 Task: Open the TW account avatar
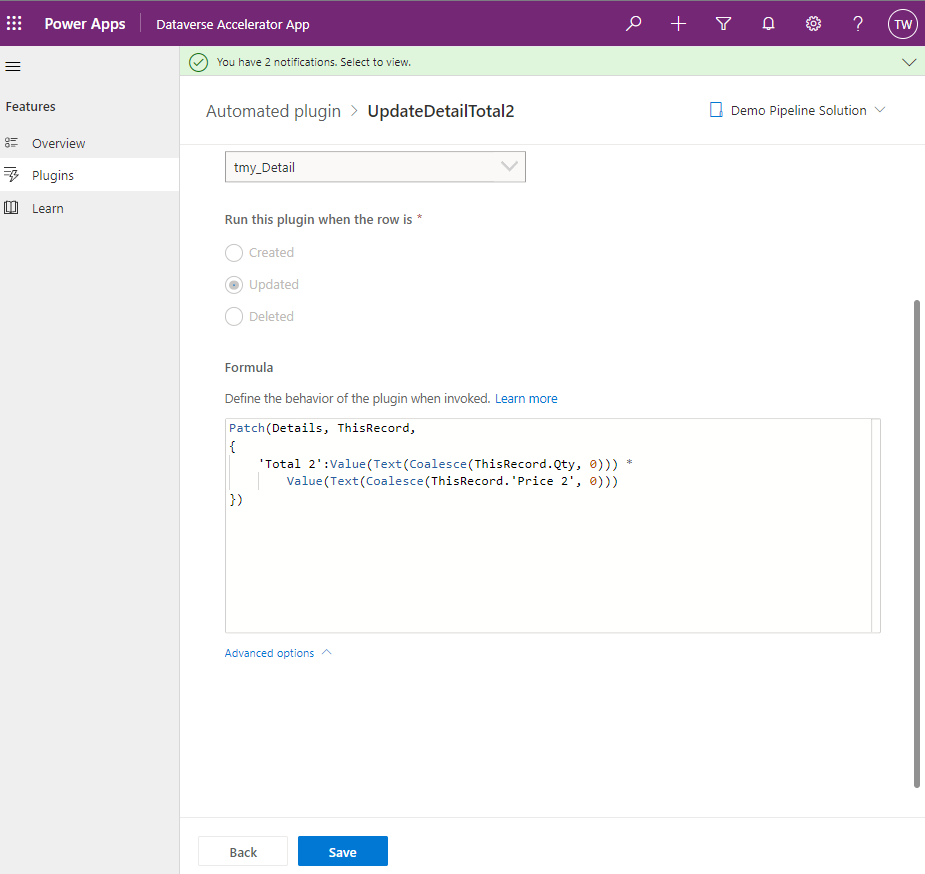[x=903, y=24]
